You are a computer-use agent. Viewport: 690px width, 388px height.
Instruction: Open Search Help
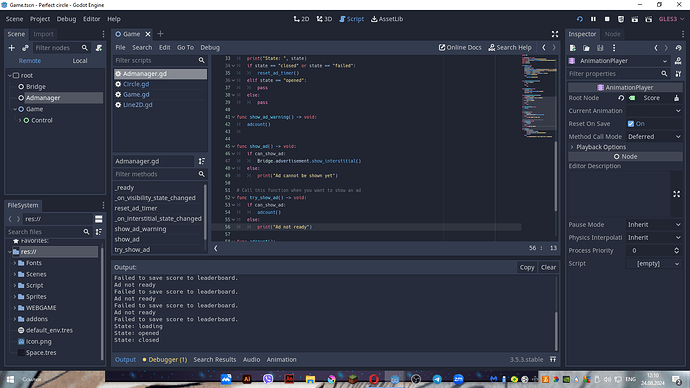coord(510,48)
